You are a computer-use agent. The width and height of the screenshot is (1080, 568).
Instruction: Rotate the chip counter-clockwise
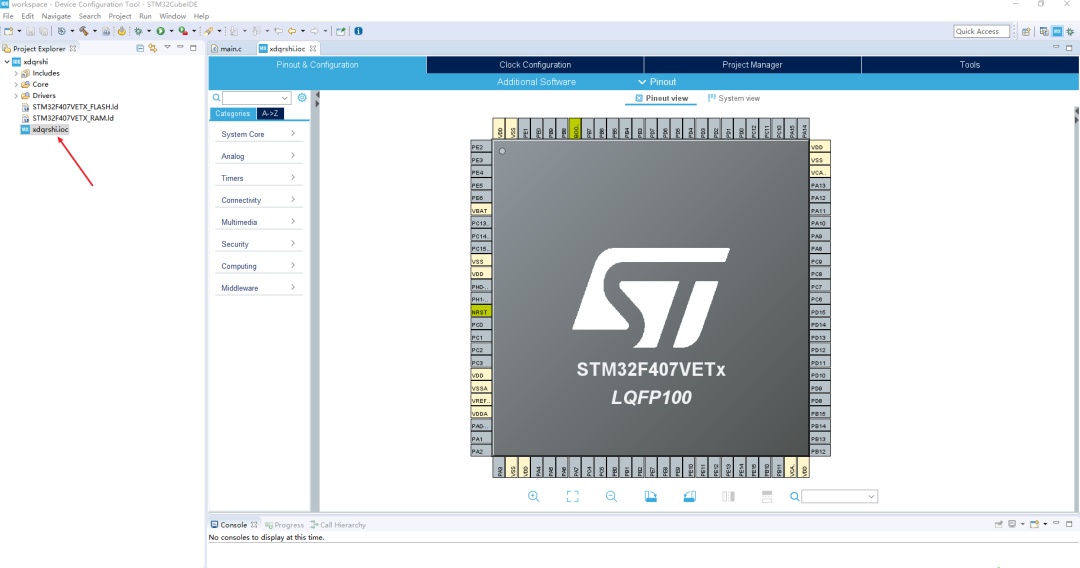[x=689, y=496]
